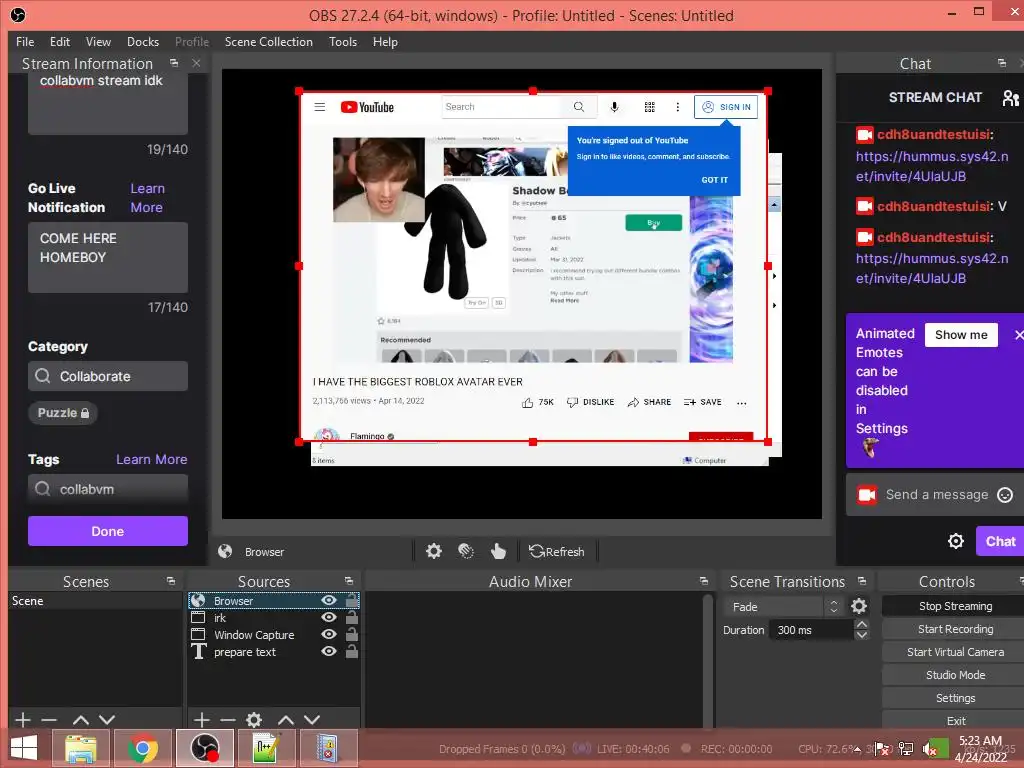Screen dimensions: 1024x768
Task: Remove selected scene with minus icon
Action: tap(49, 720)
